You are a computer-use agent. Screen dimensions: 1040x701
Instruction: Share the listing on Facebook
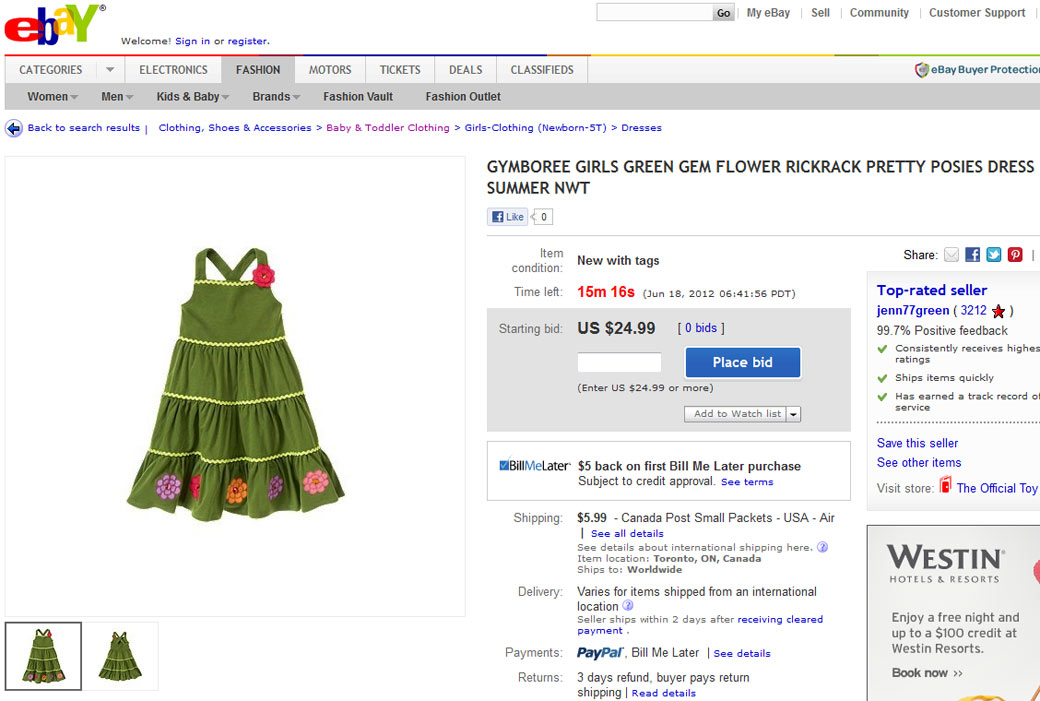[x=972, y=255]
